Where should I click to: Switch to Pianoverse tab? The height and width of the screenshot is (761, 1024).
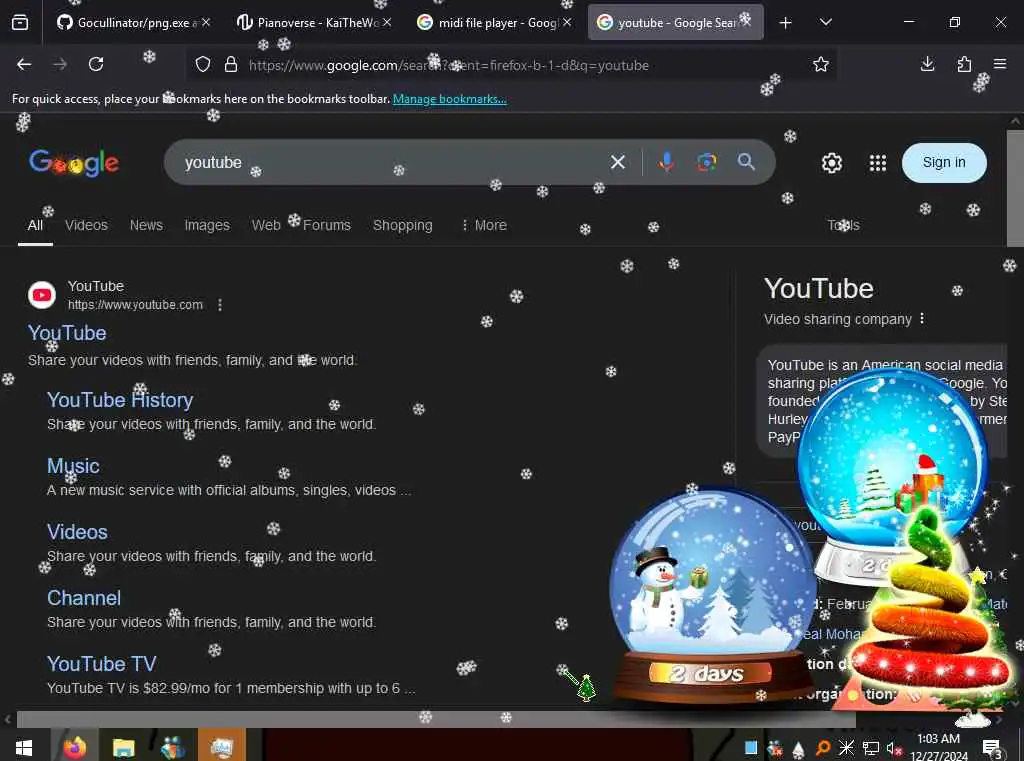pyautogui.click(x=307, y=23)
